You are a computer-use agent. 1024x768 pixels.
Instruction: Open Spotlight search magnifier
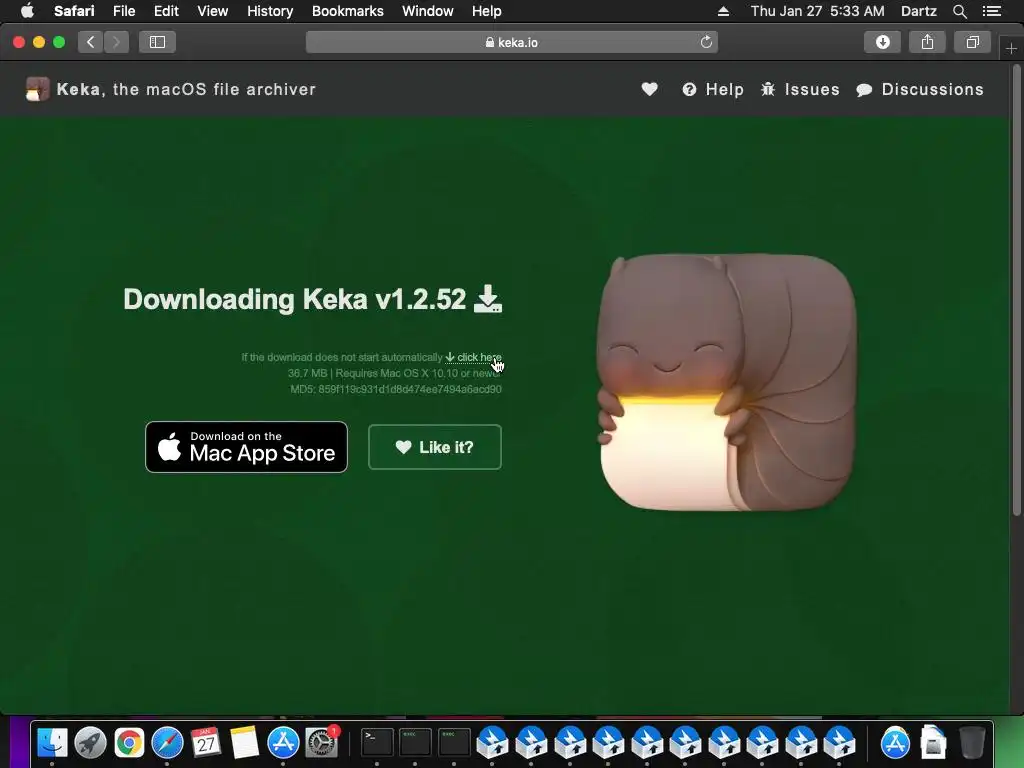(959, 11)
